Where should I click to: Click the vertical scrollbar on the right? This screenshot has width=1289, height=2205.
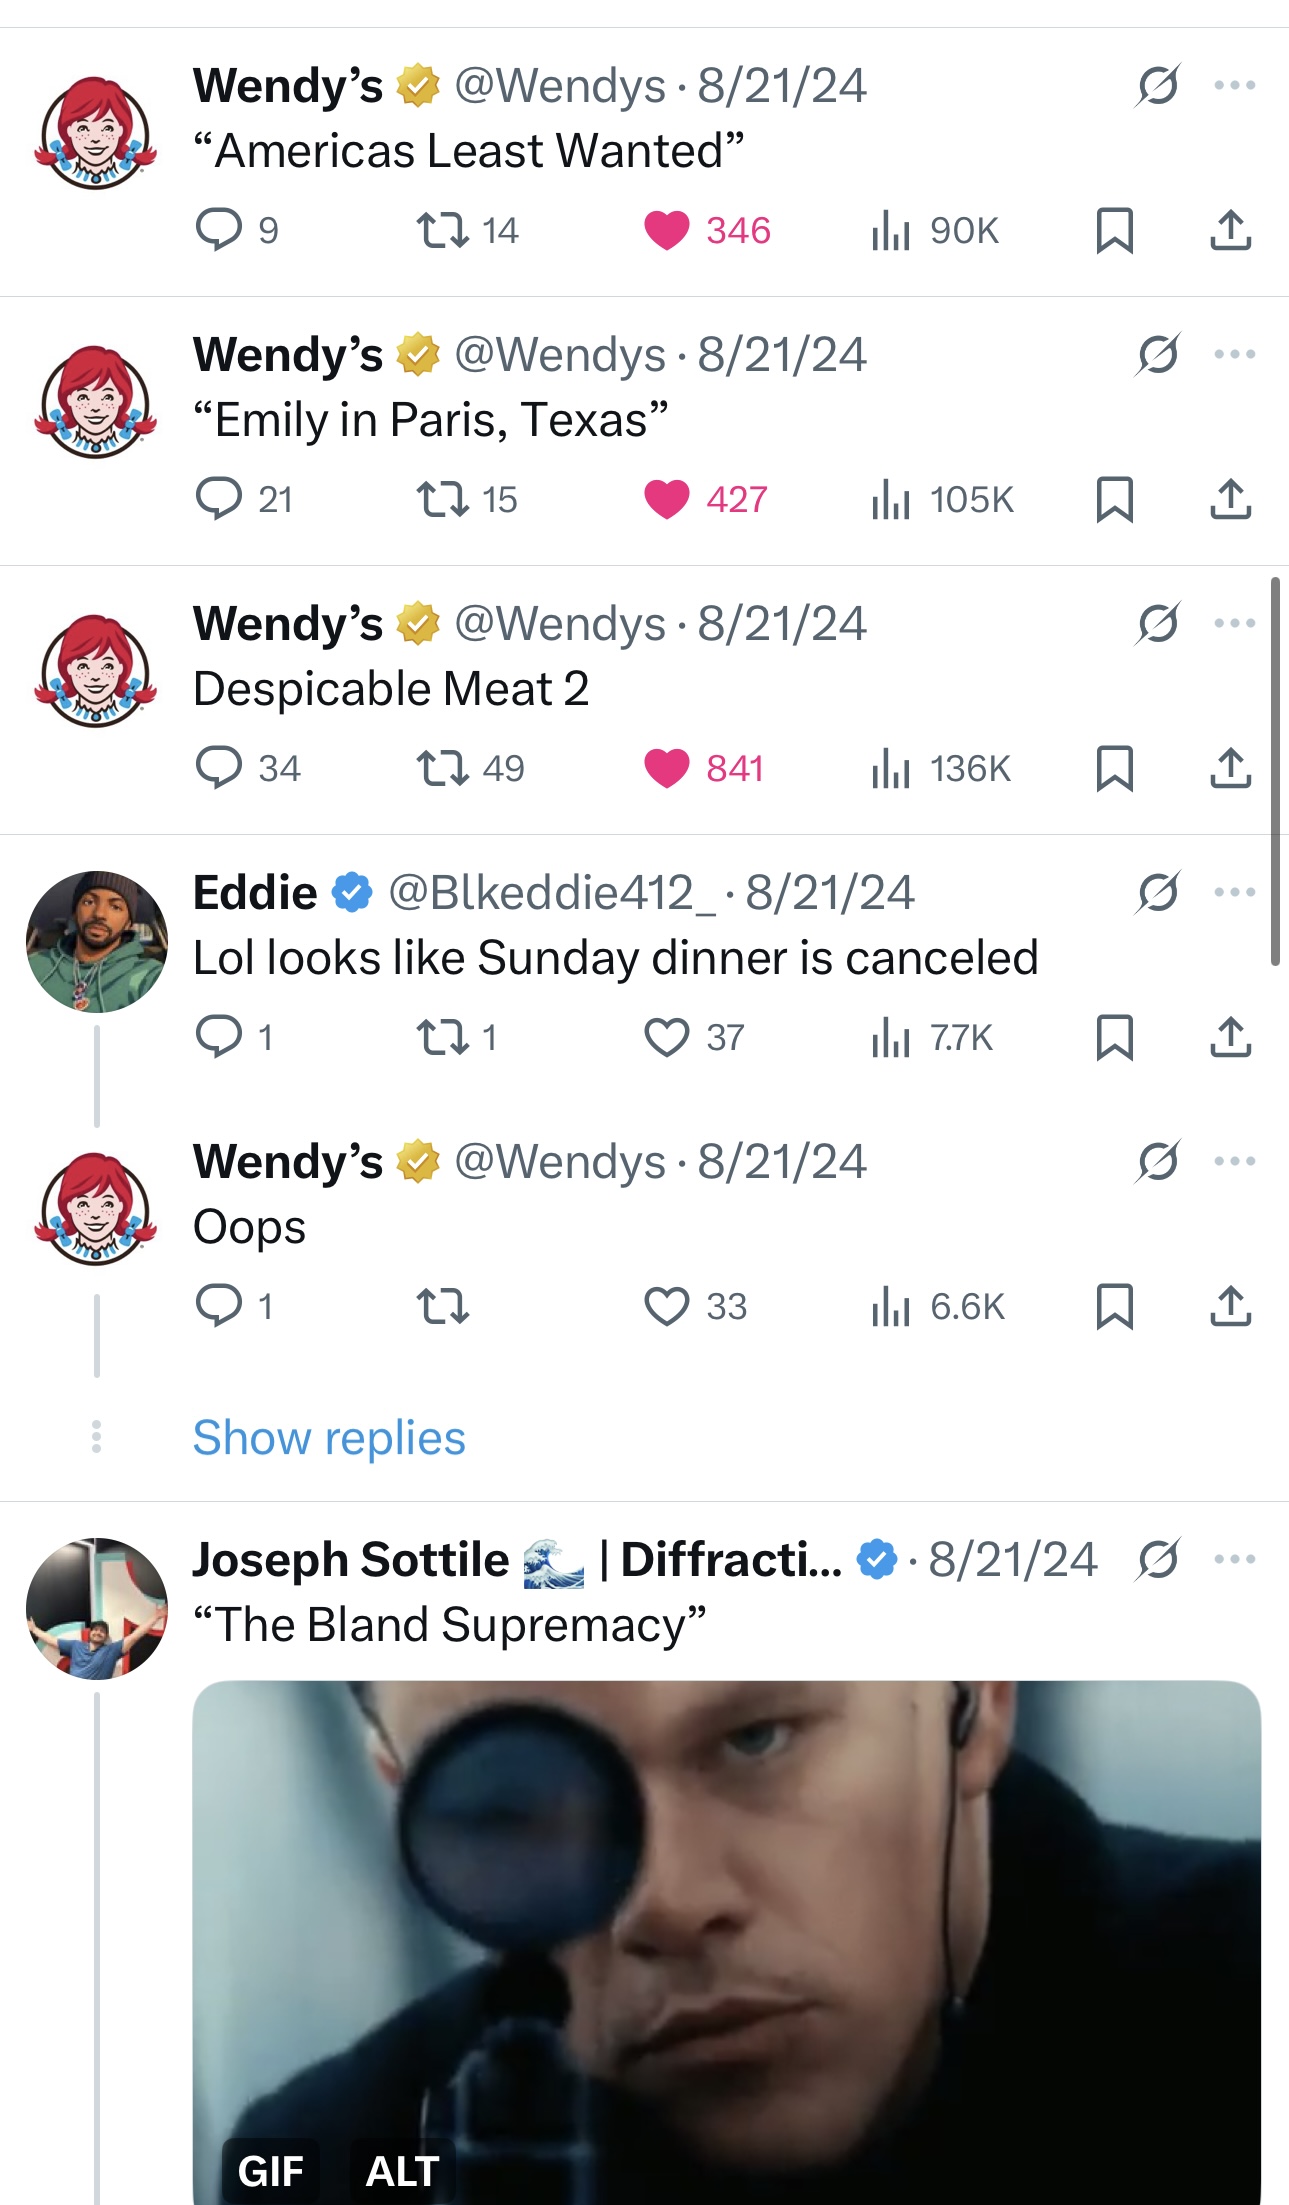(x=1275, y=770)
